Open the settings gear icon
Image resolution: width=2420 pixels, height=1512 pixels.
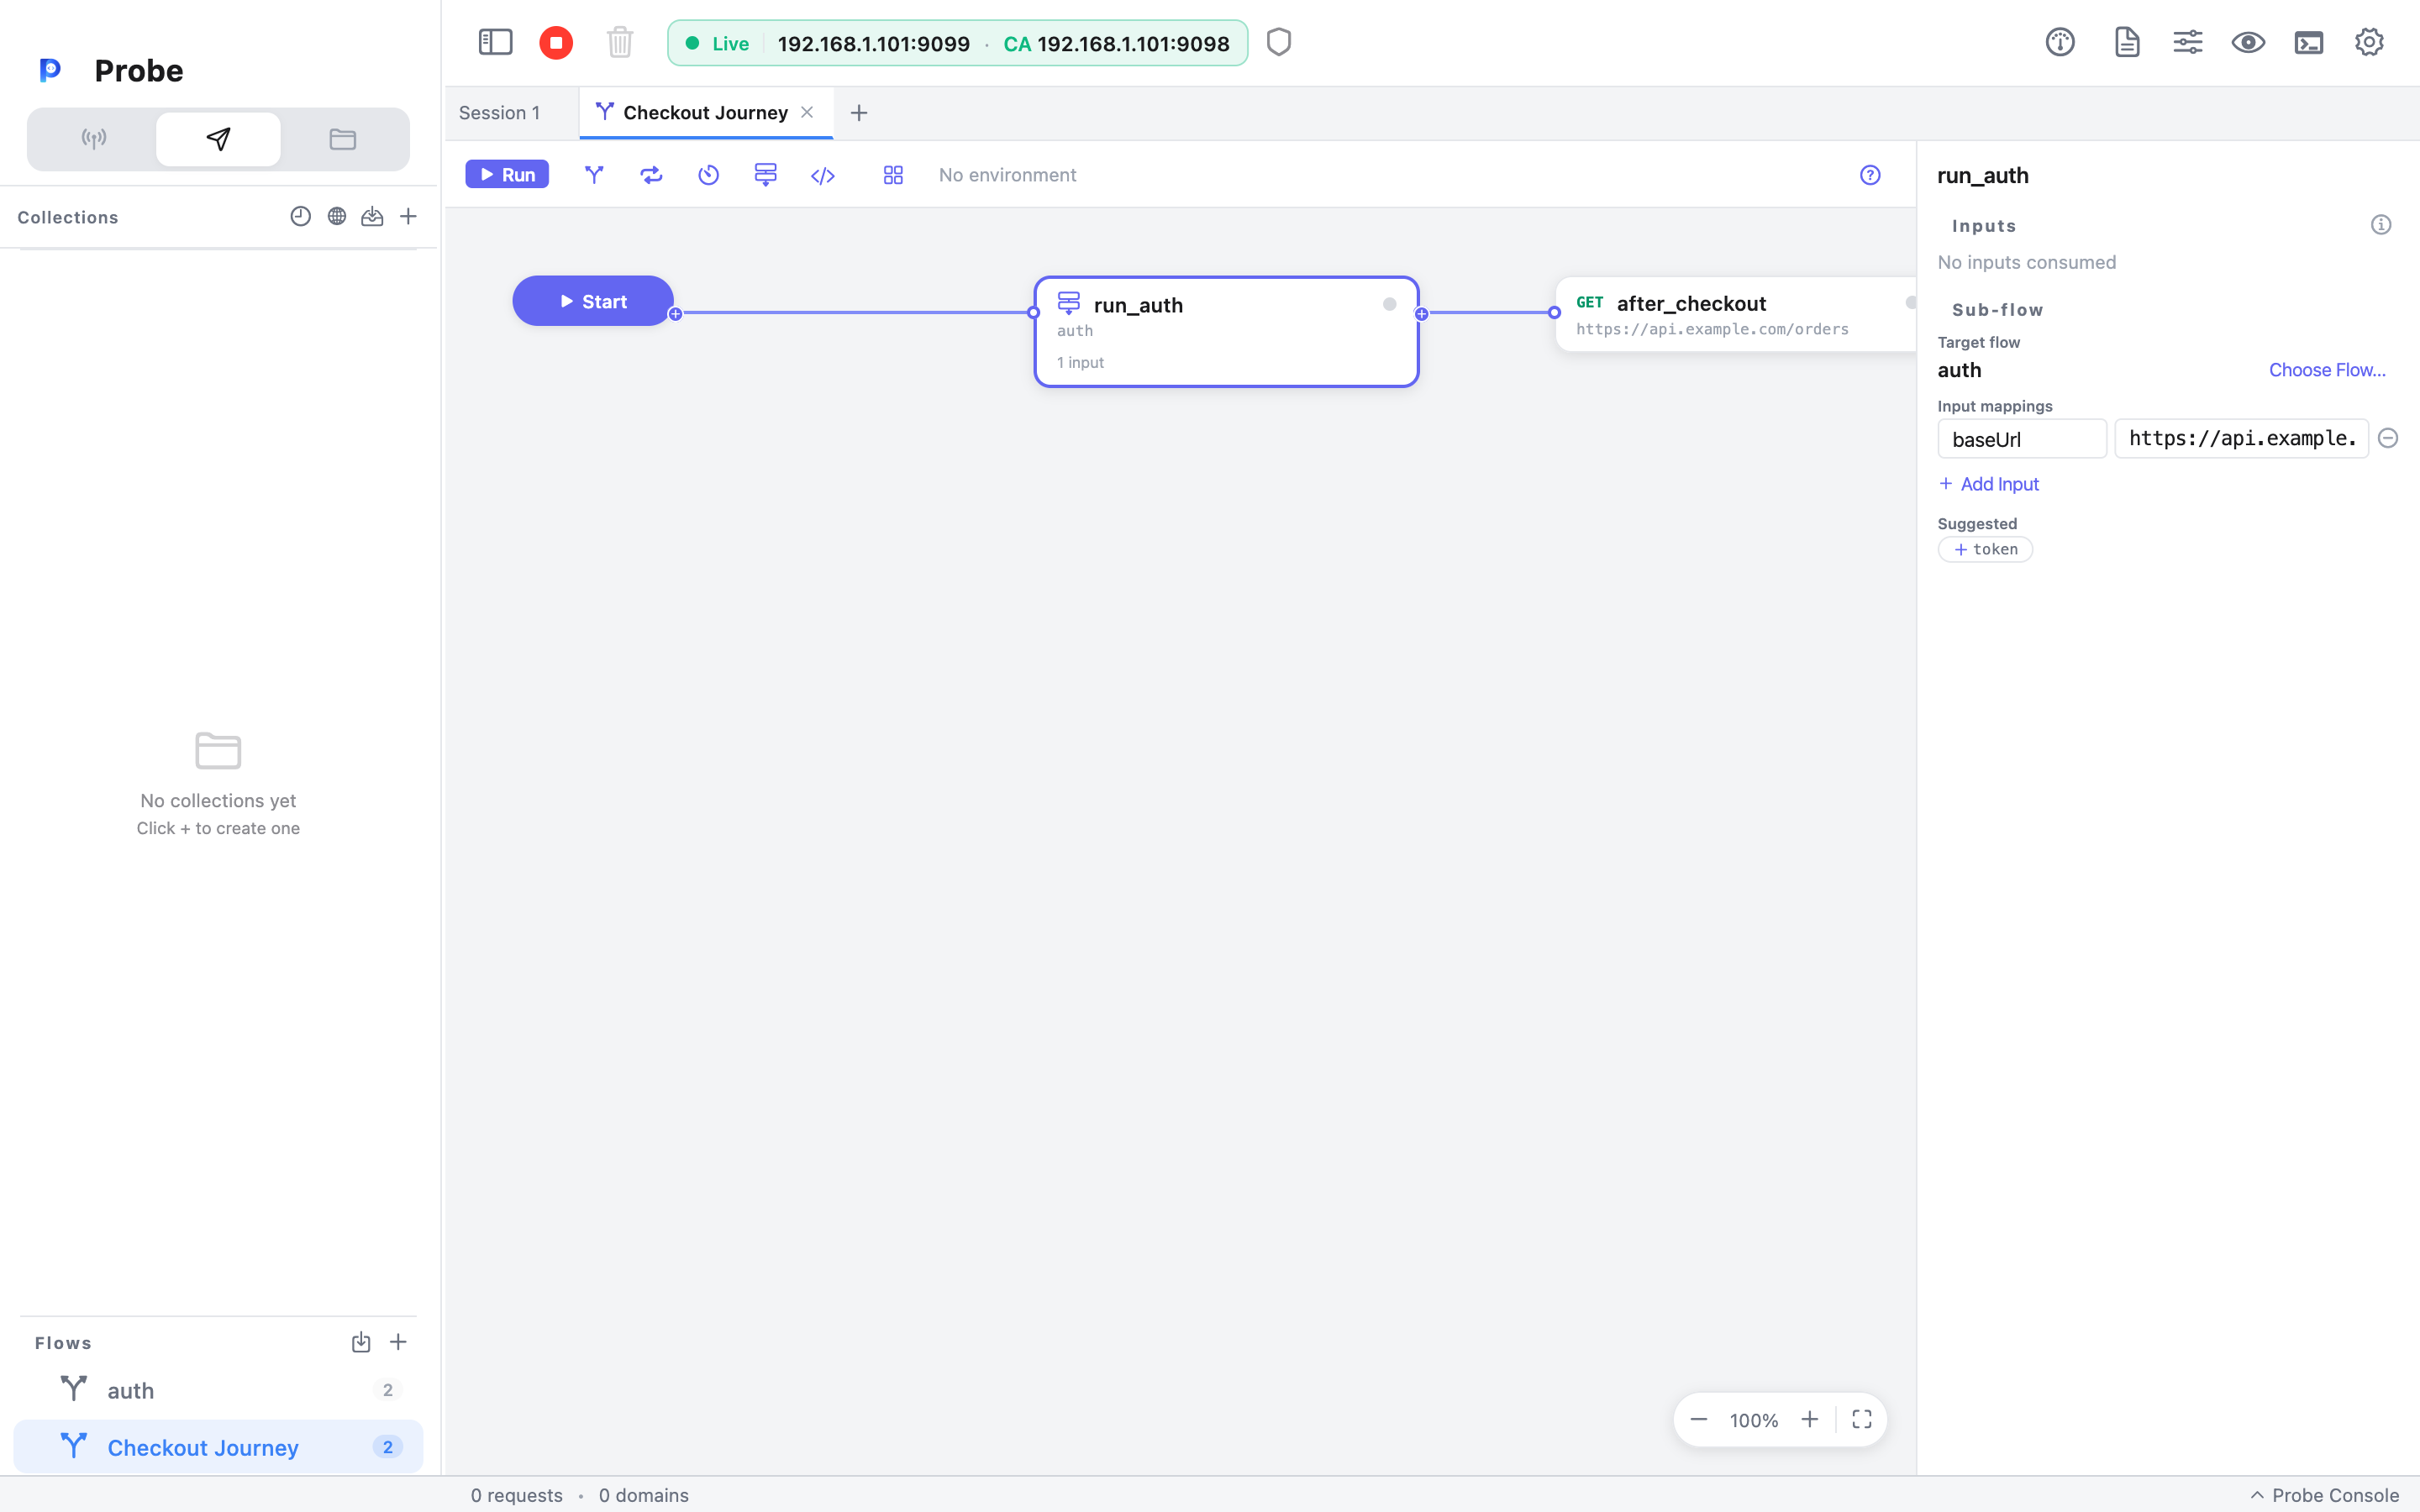[x=2369, y=42]
